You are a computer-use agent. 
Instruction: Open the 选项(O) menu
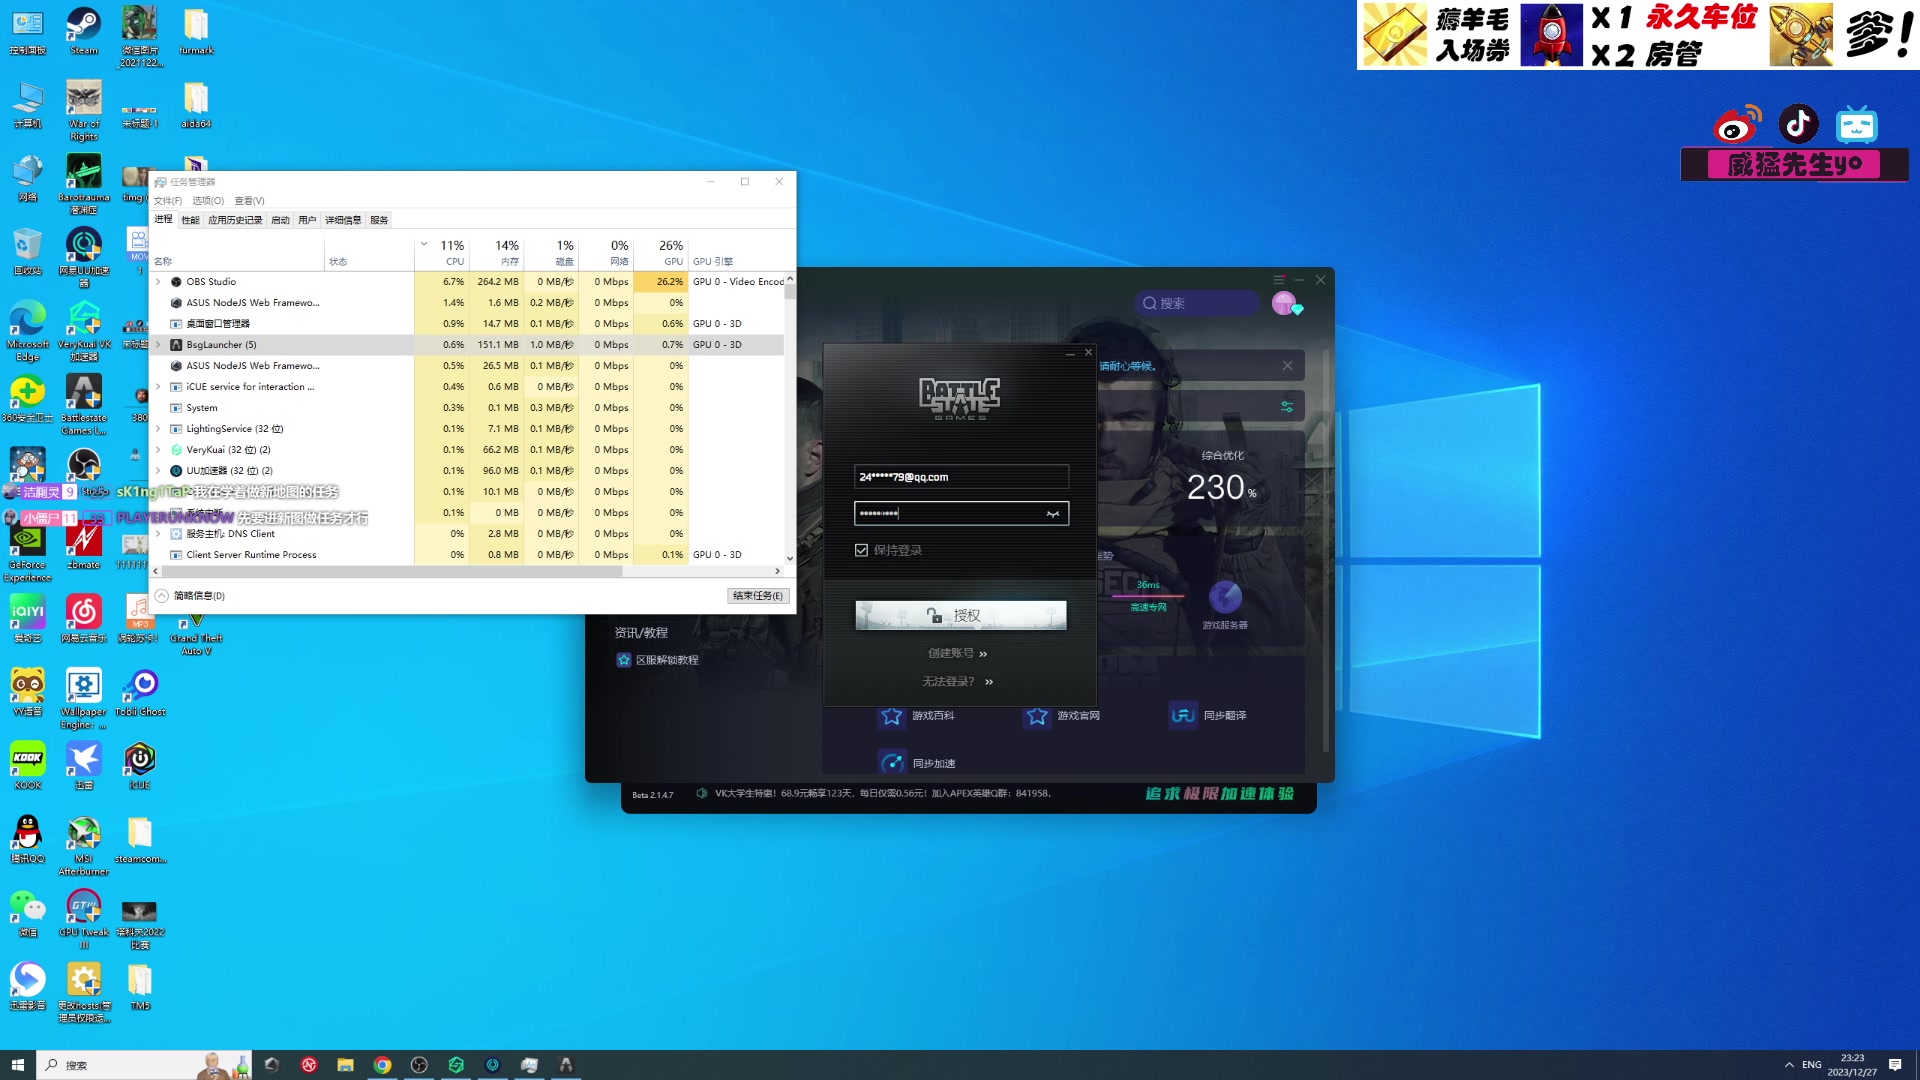208,201
